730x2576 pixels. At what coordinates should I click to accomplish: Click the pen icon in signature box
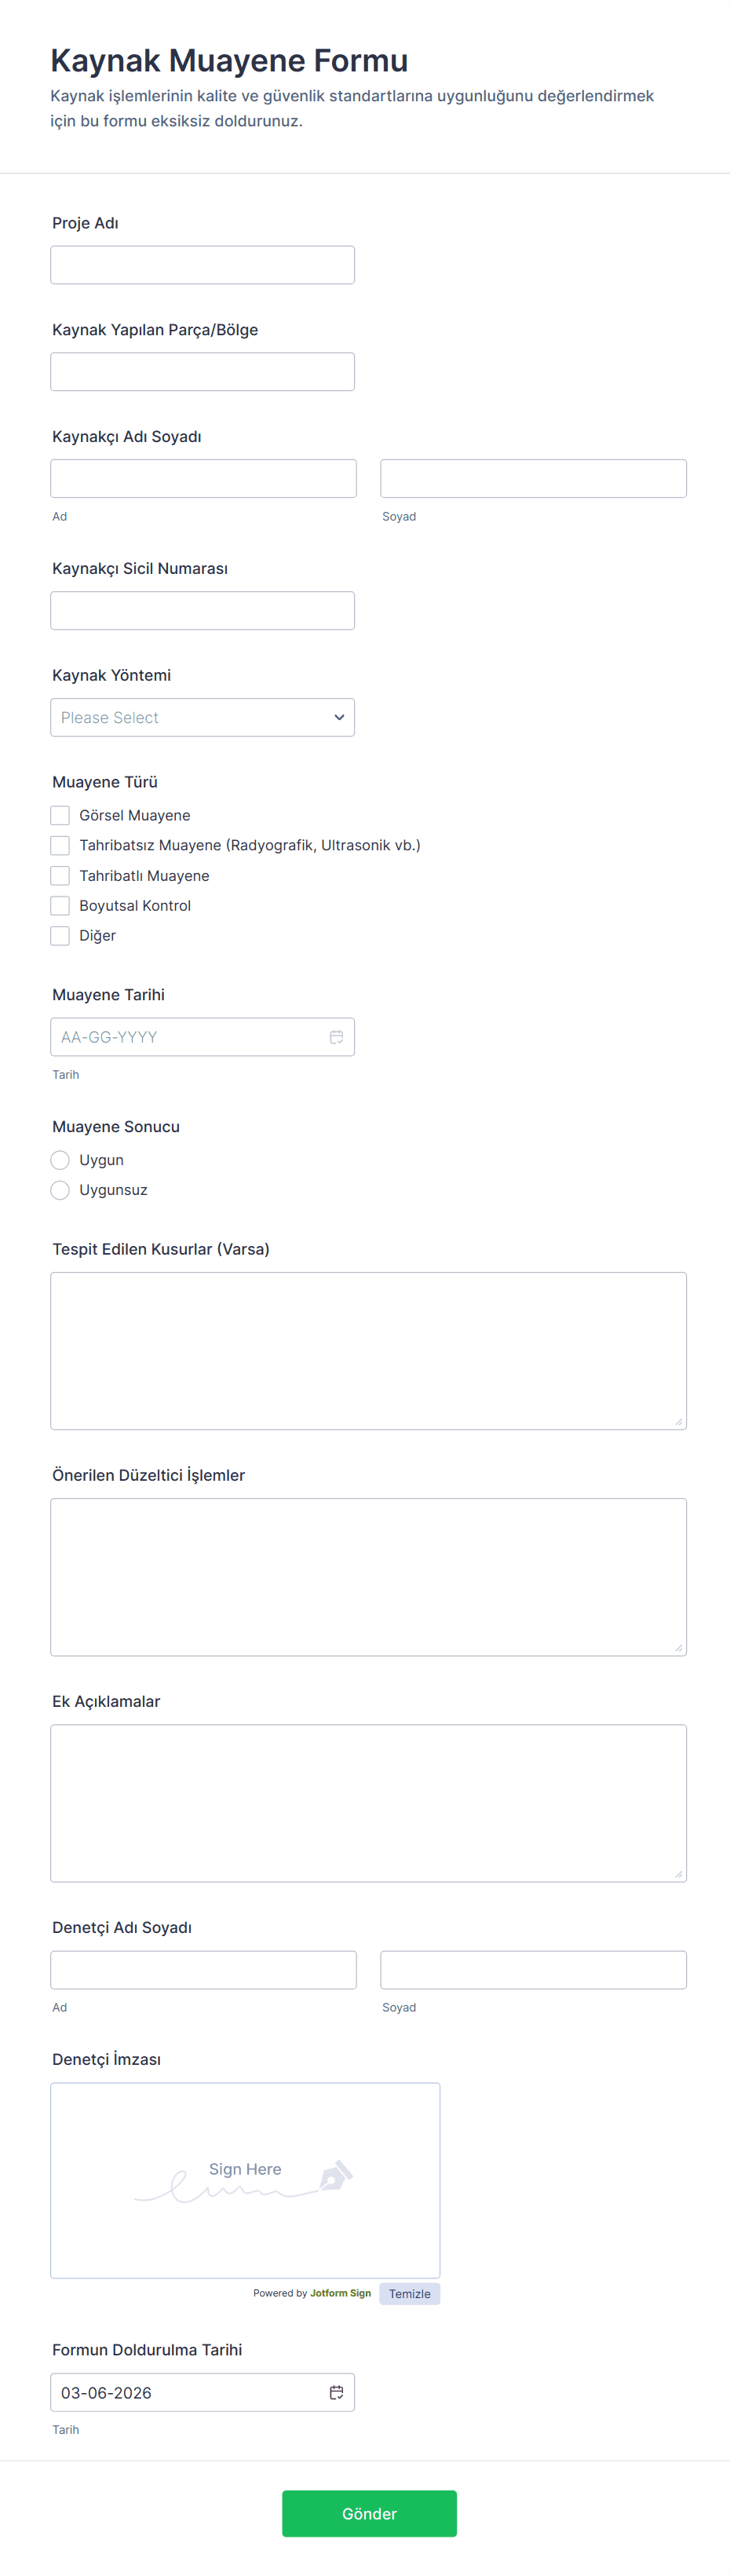pos(336,2175)
